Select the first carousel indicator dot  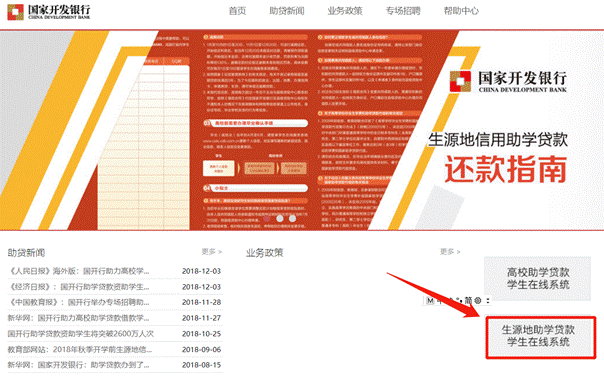click(267, 218)
